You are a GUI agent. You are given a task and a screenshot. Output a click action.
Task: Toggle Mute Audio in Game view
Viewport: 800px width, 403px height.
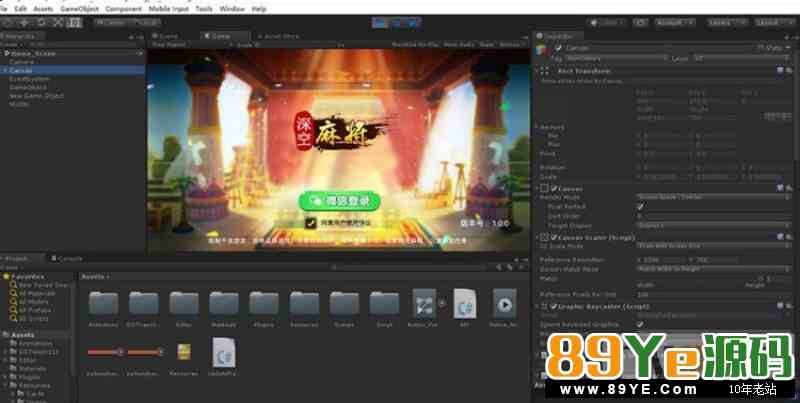[x=459, y=44]
